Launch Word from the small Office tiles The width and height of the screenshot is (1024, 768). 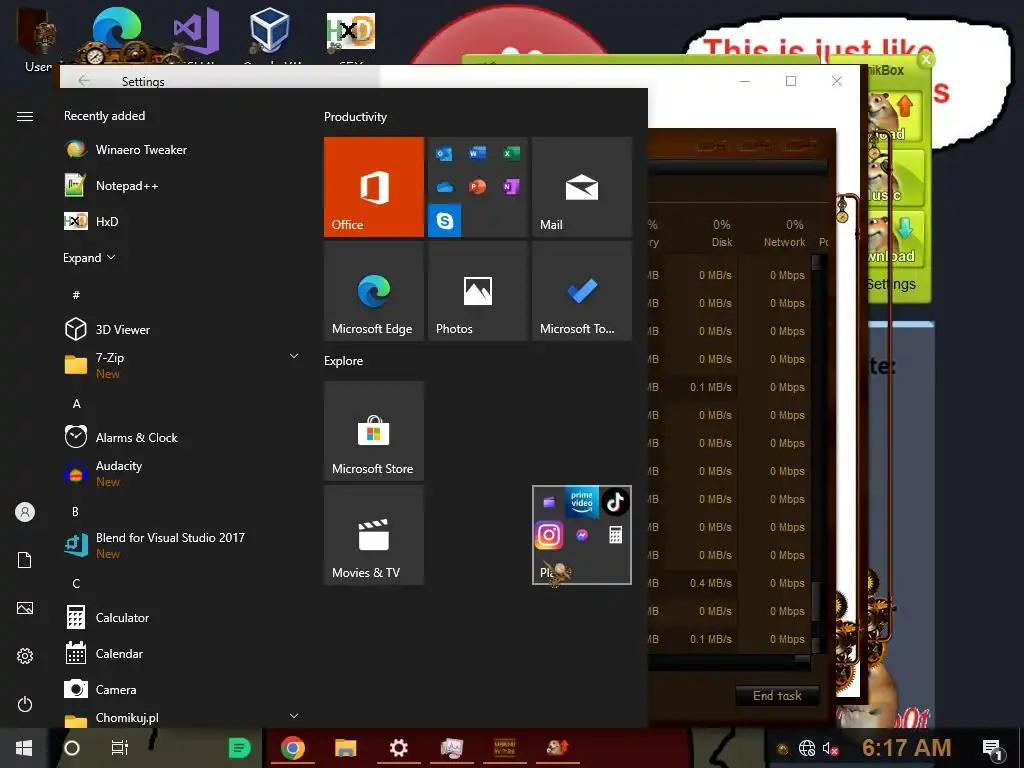point(477,153)
